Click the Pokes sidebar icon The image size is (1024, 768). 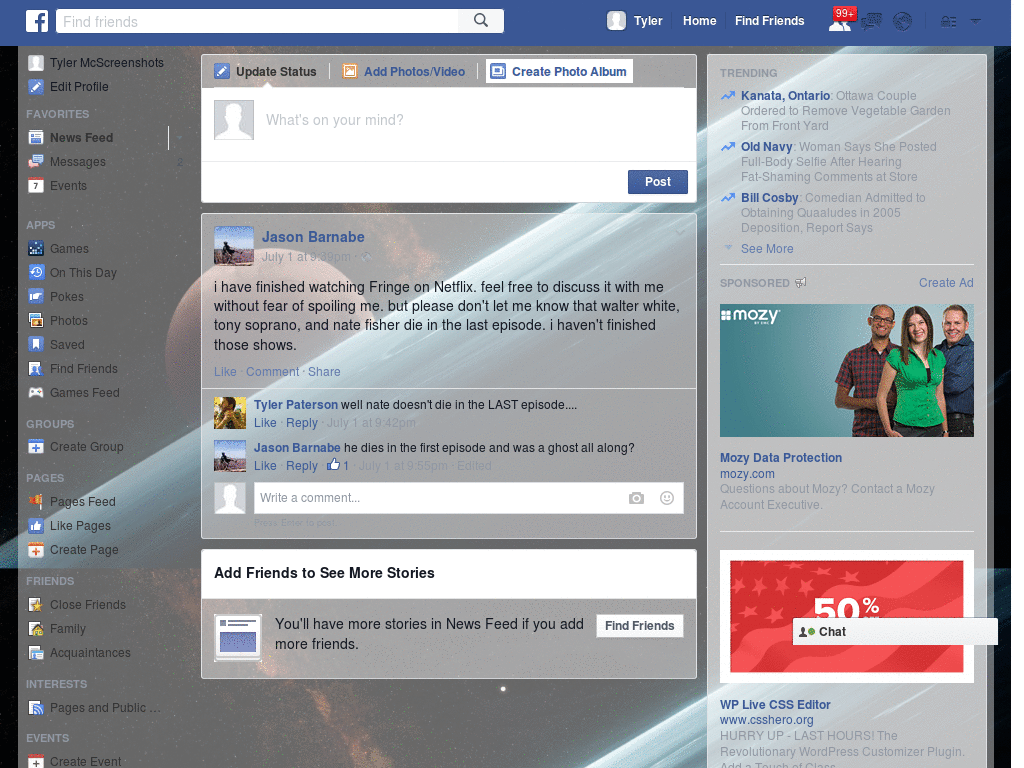(x=36, y=296)
